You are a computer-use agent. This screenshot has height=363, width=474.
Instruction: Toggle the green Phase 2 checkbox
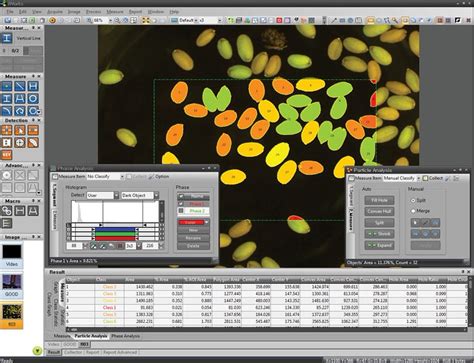(181, 211)
